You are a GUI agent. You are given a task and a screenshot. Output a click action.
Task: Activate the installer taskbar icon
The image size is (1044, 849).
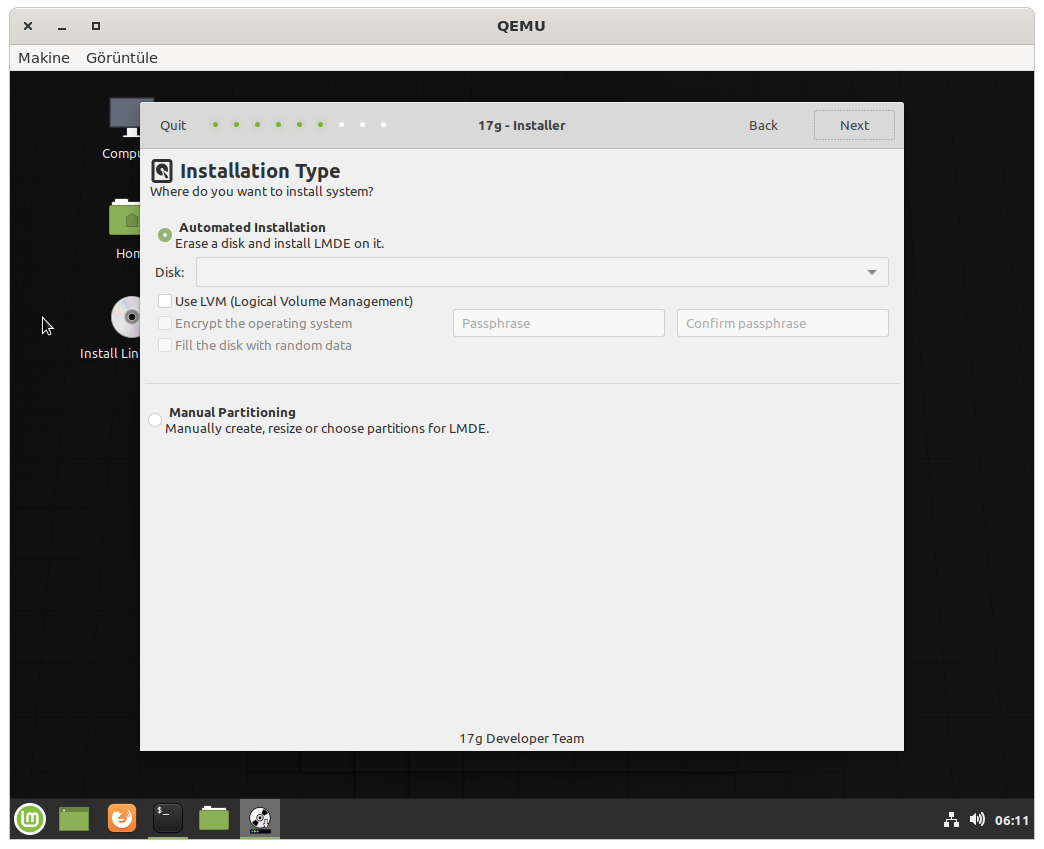[x=260, y=819]
